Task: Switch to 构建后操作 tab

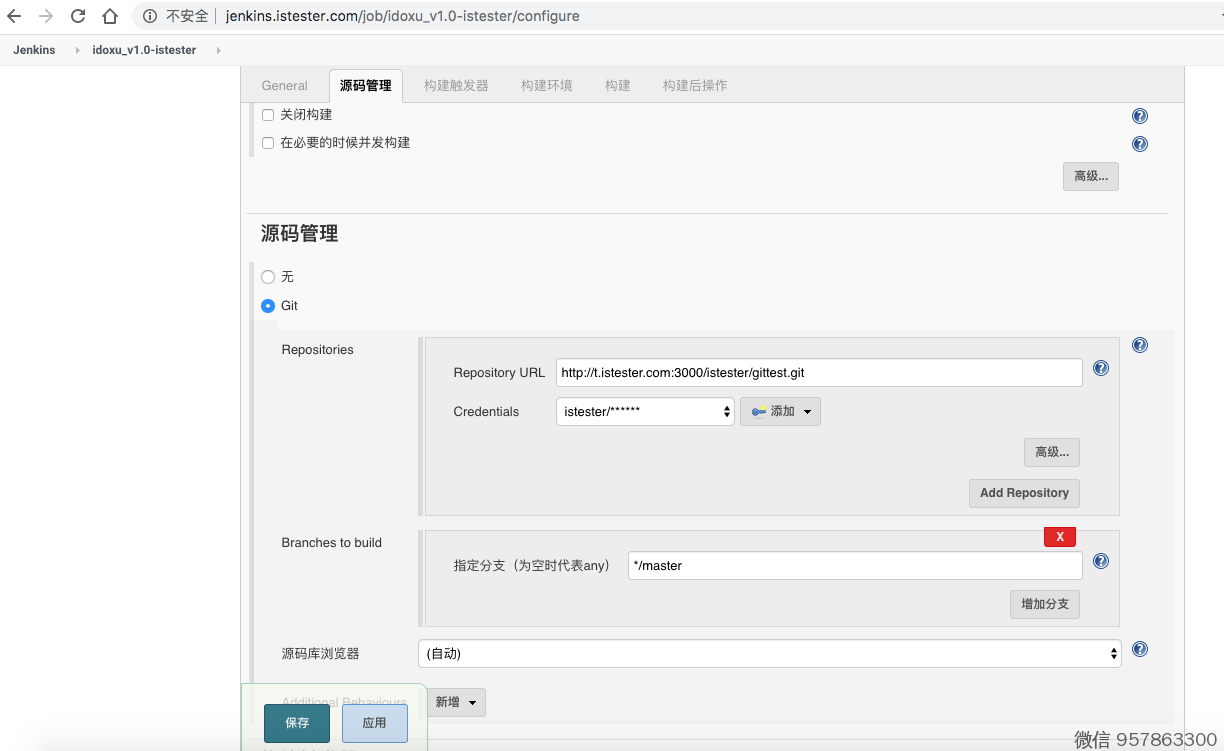Action: click(694, 86)
